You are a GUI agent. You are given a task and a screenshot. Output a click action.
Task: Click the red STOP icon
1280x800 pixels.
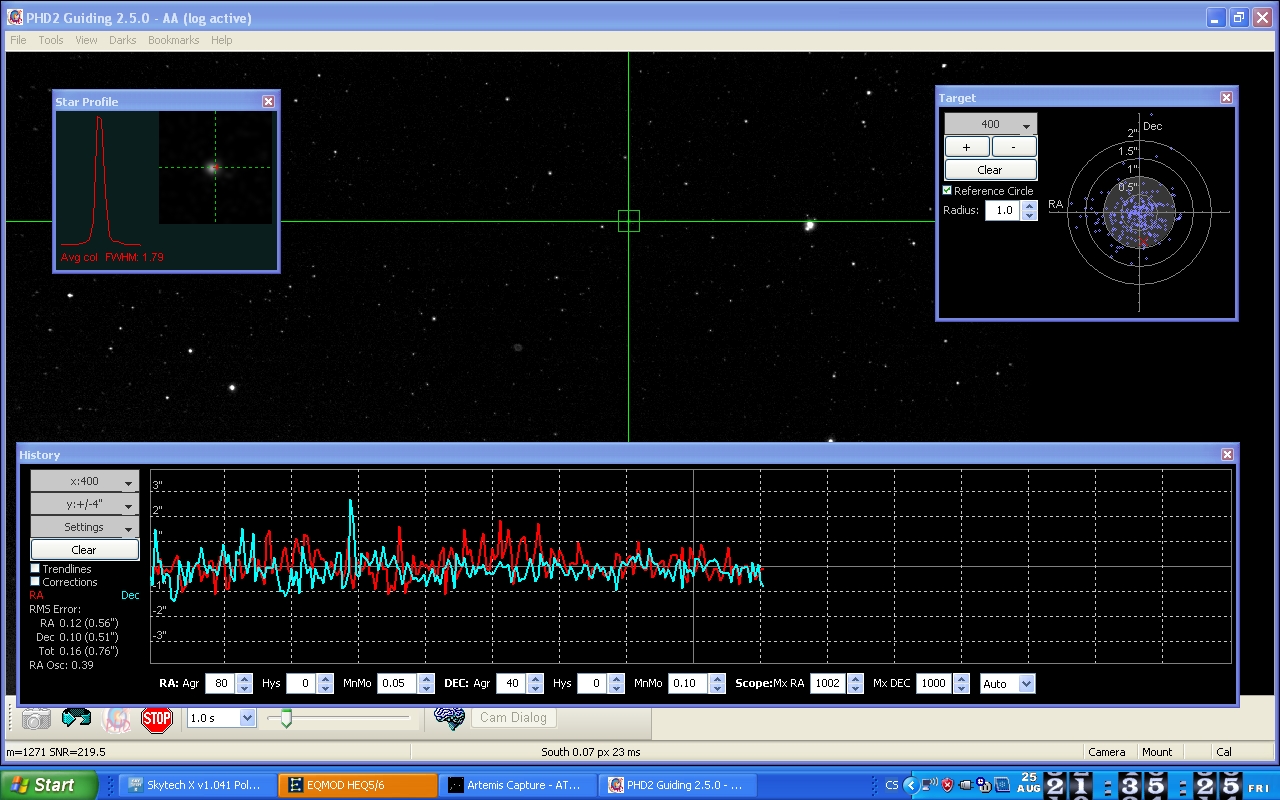157,718
